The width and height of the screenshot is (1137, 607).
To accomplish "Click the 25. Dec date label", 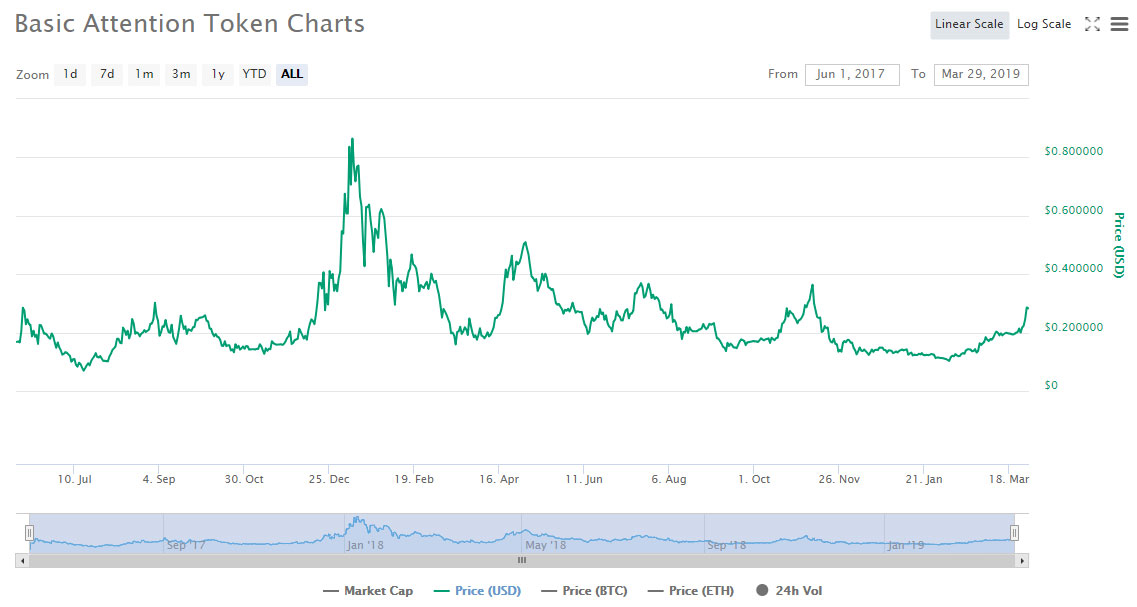I will coord(329,479).
